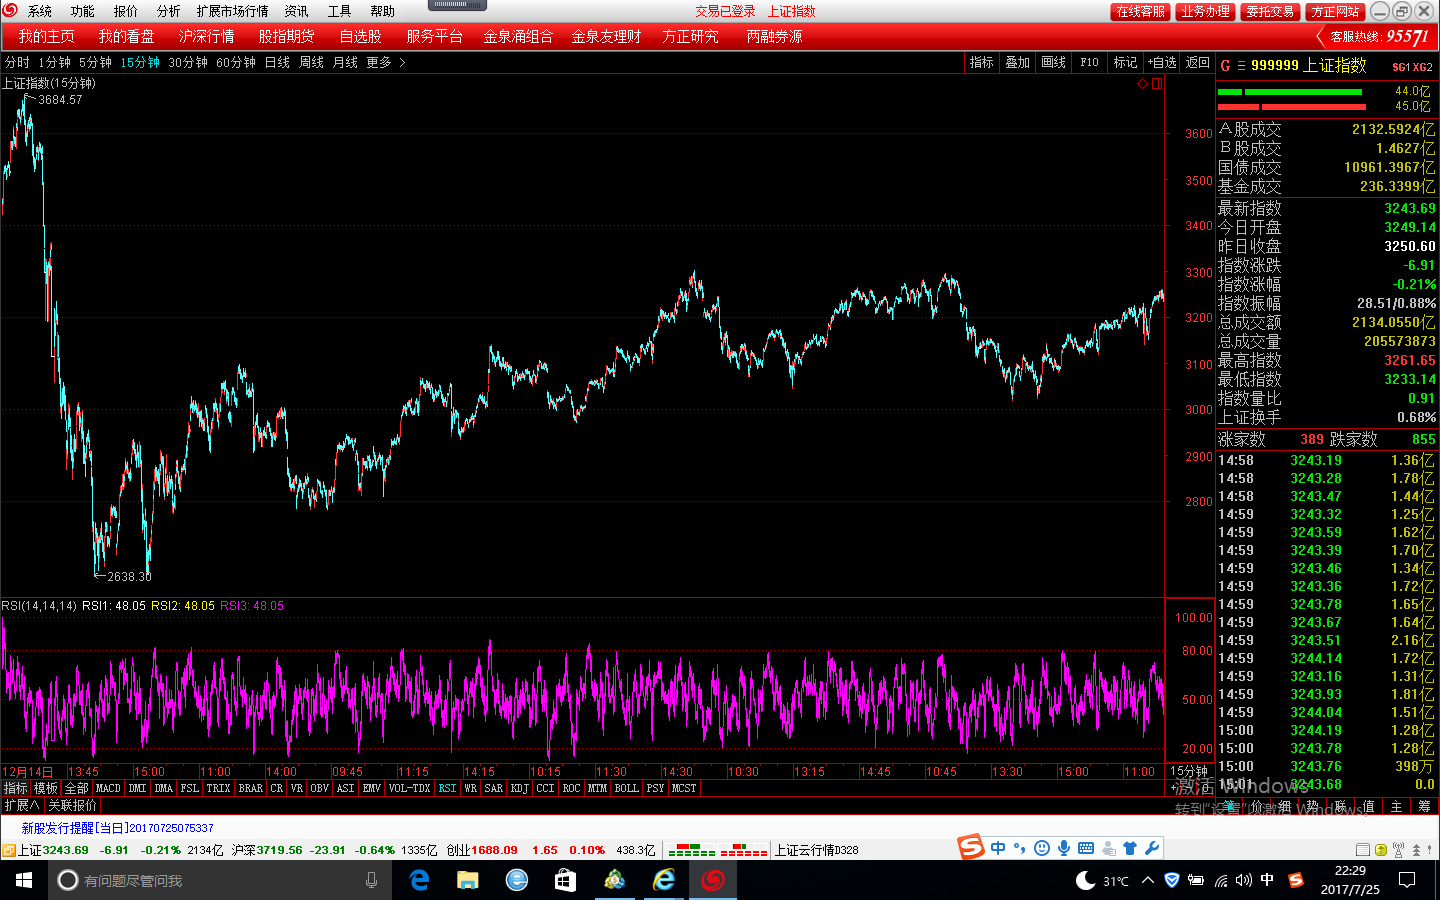Toggle Sogou Chinese/English 中 mode
This screenshot has width=1440, height=900.
[x=998, y=848]
